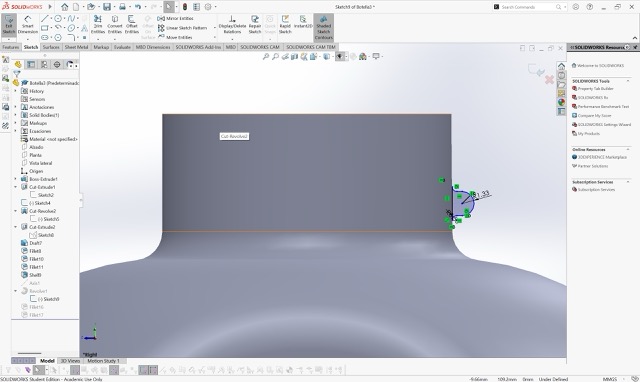Toggle Rapid Sketch

point(285,25)
